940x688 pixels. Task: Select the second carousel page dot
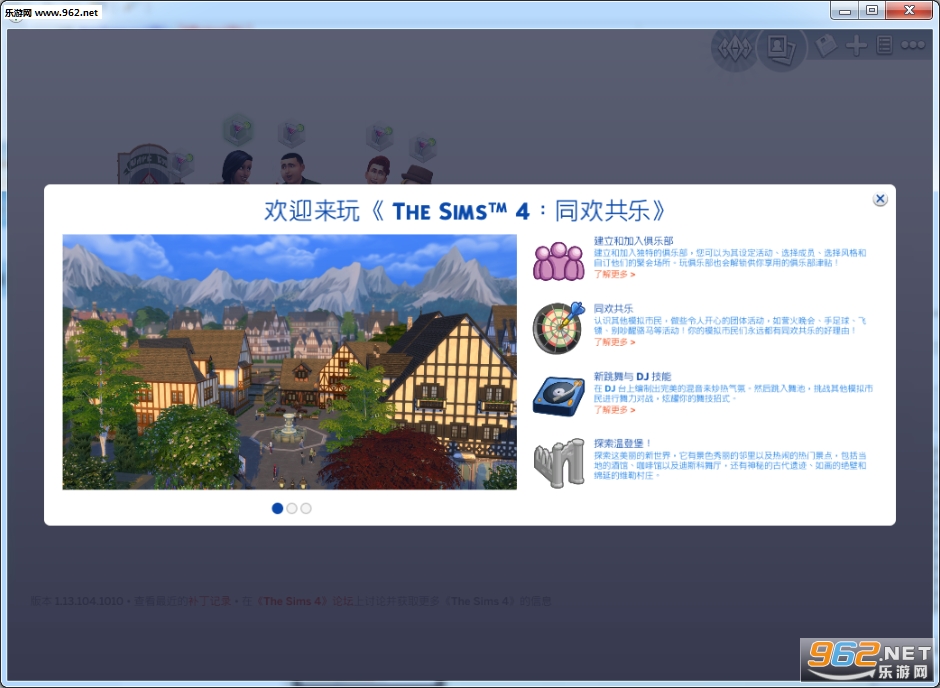291,508
